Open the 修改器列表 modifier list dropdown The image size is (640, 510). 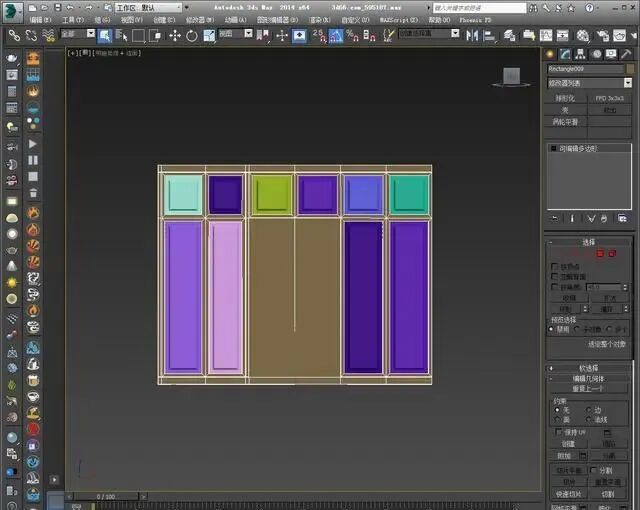coord(589,83)
